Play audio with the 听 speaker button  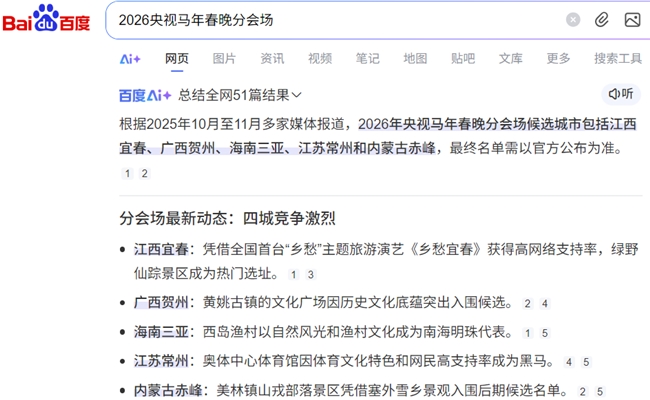621,94
